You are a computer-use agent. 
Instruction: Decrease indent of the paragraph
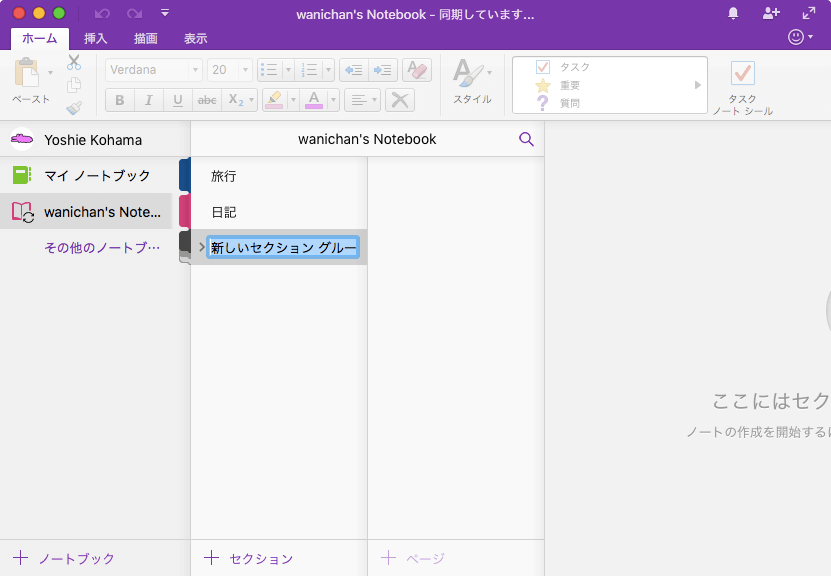[x=353, y=70]
